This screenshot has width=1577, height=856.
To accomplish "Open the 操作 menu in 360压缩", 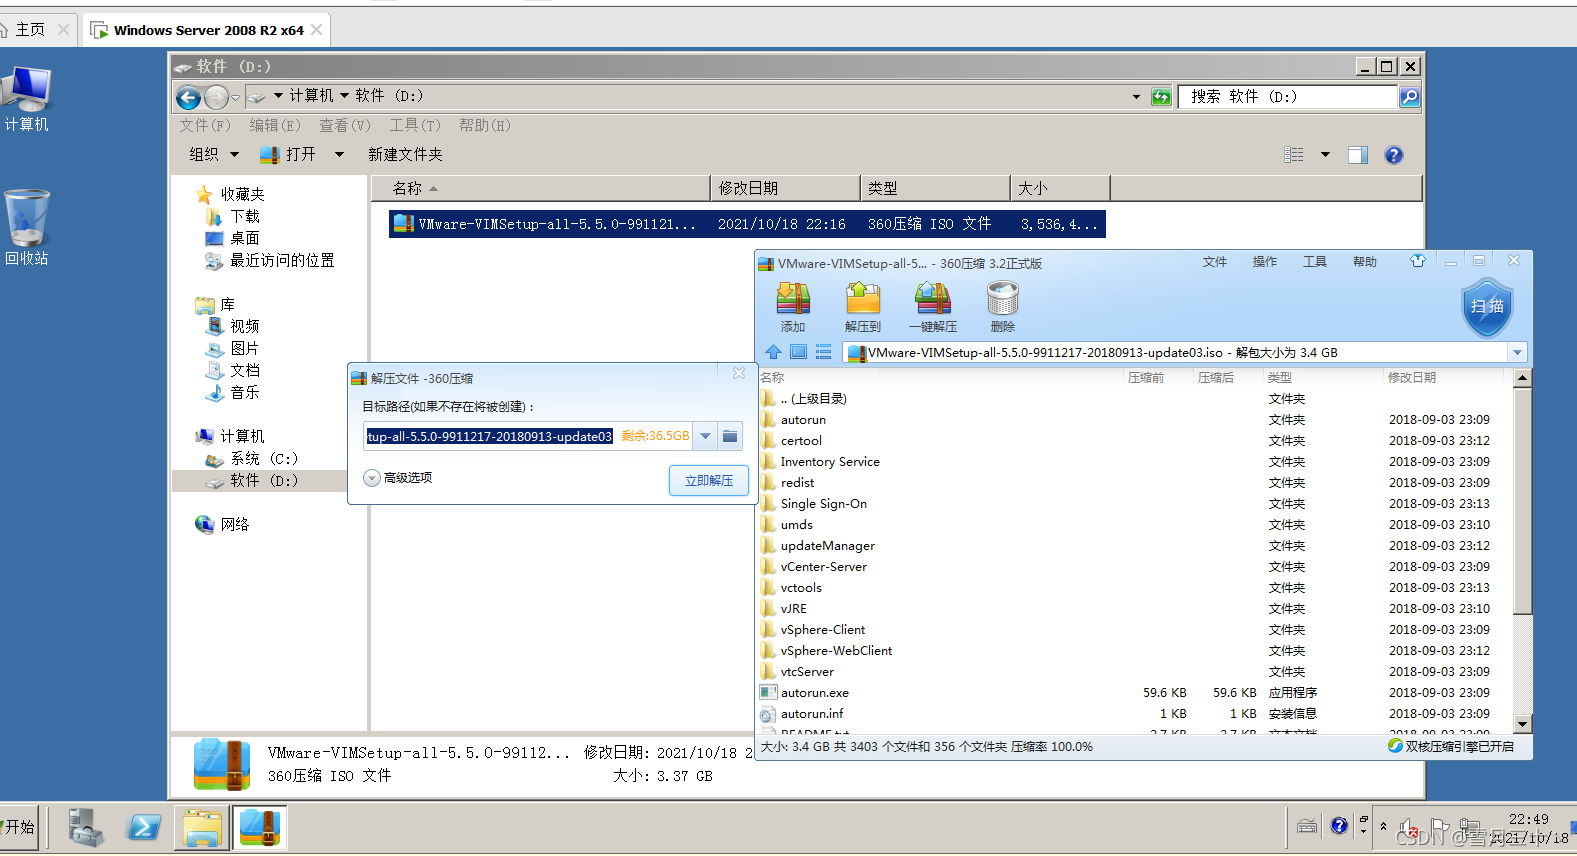I will pyautogui.click(x=1265, y=262).
